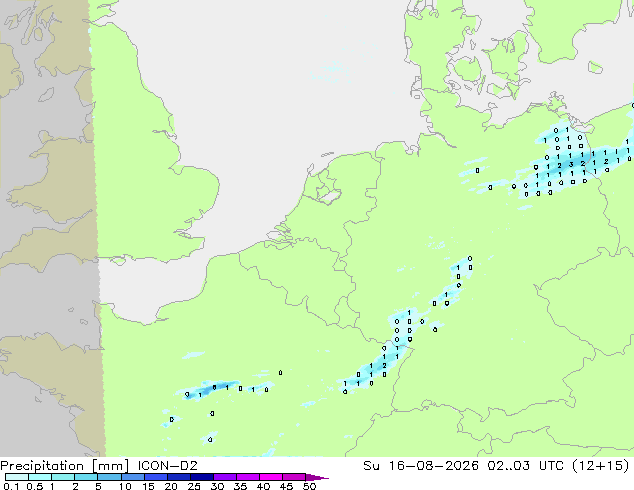The image size is (634, 490).
Task: Click the "0.5" legend scale label
Action: (34, 486)
